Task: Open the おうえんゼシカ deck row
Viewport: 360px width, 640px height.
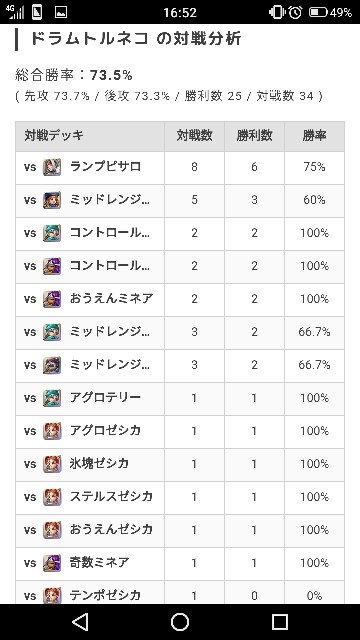Action: tap(180, 530)
